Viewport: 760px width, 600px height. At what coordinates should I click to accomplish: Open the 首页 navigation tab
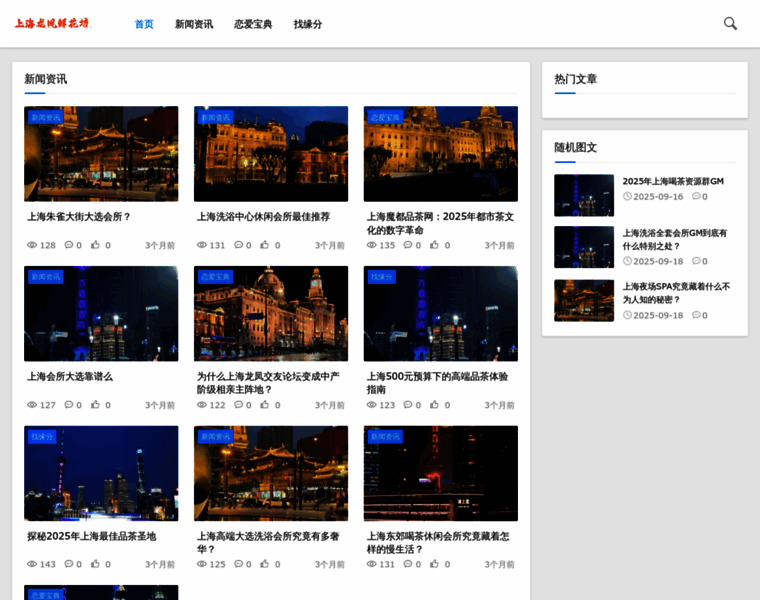point(144,24)
